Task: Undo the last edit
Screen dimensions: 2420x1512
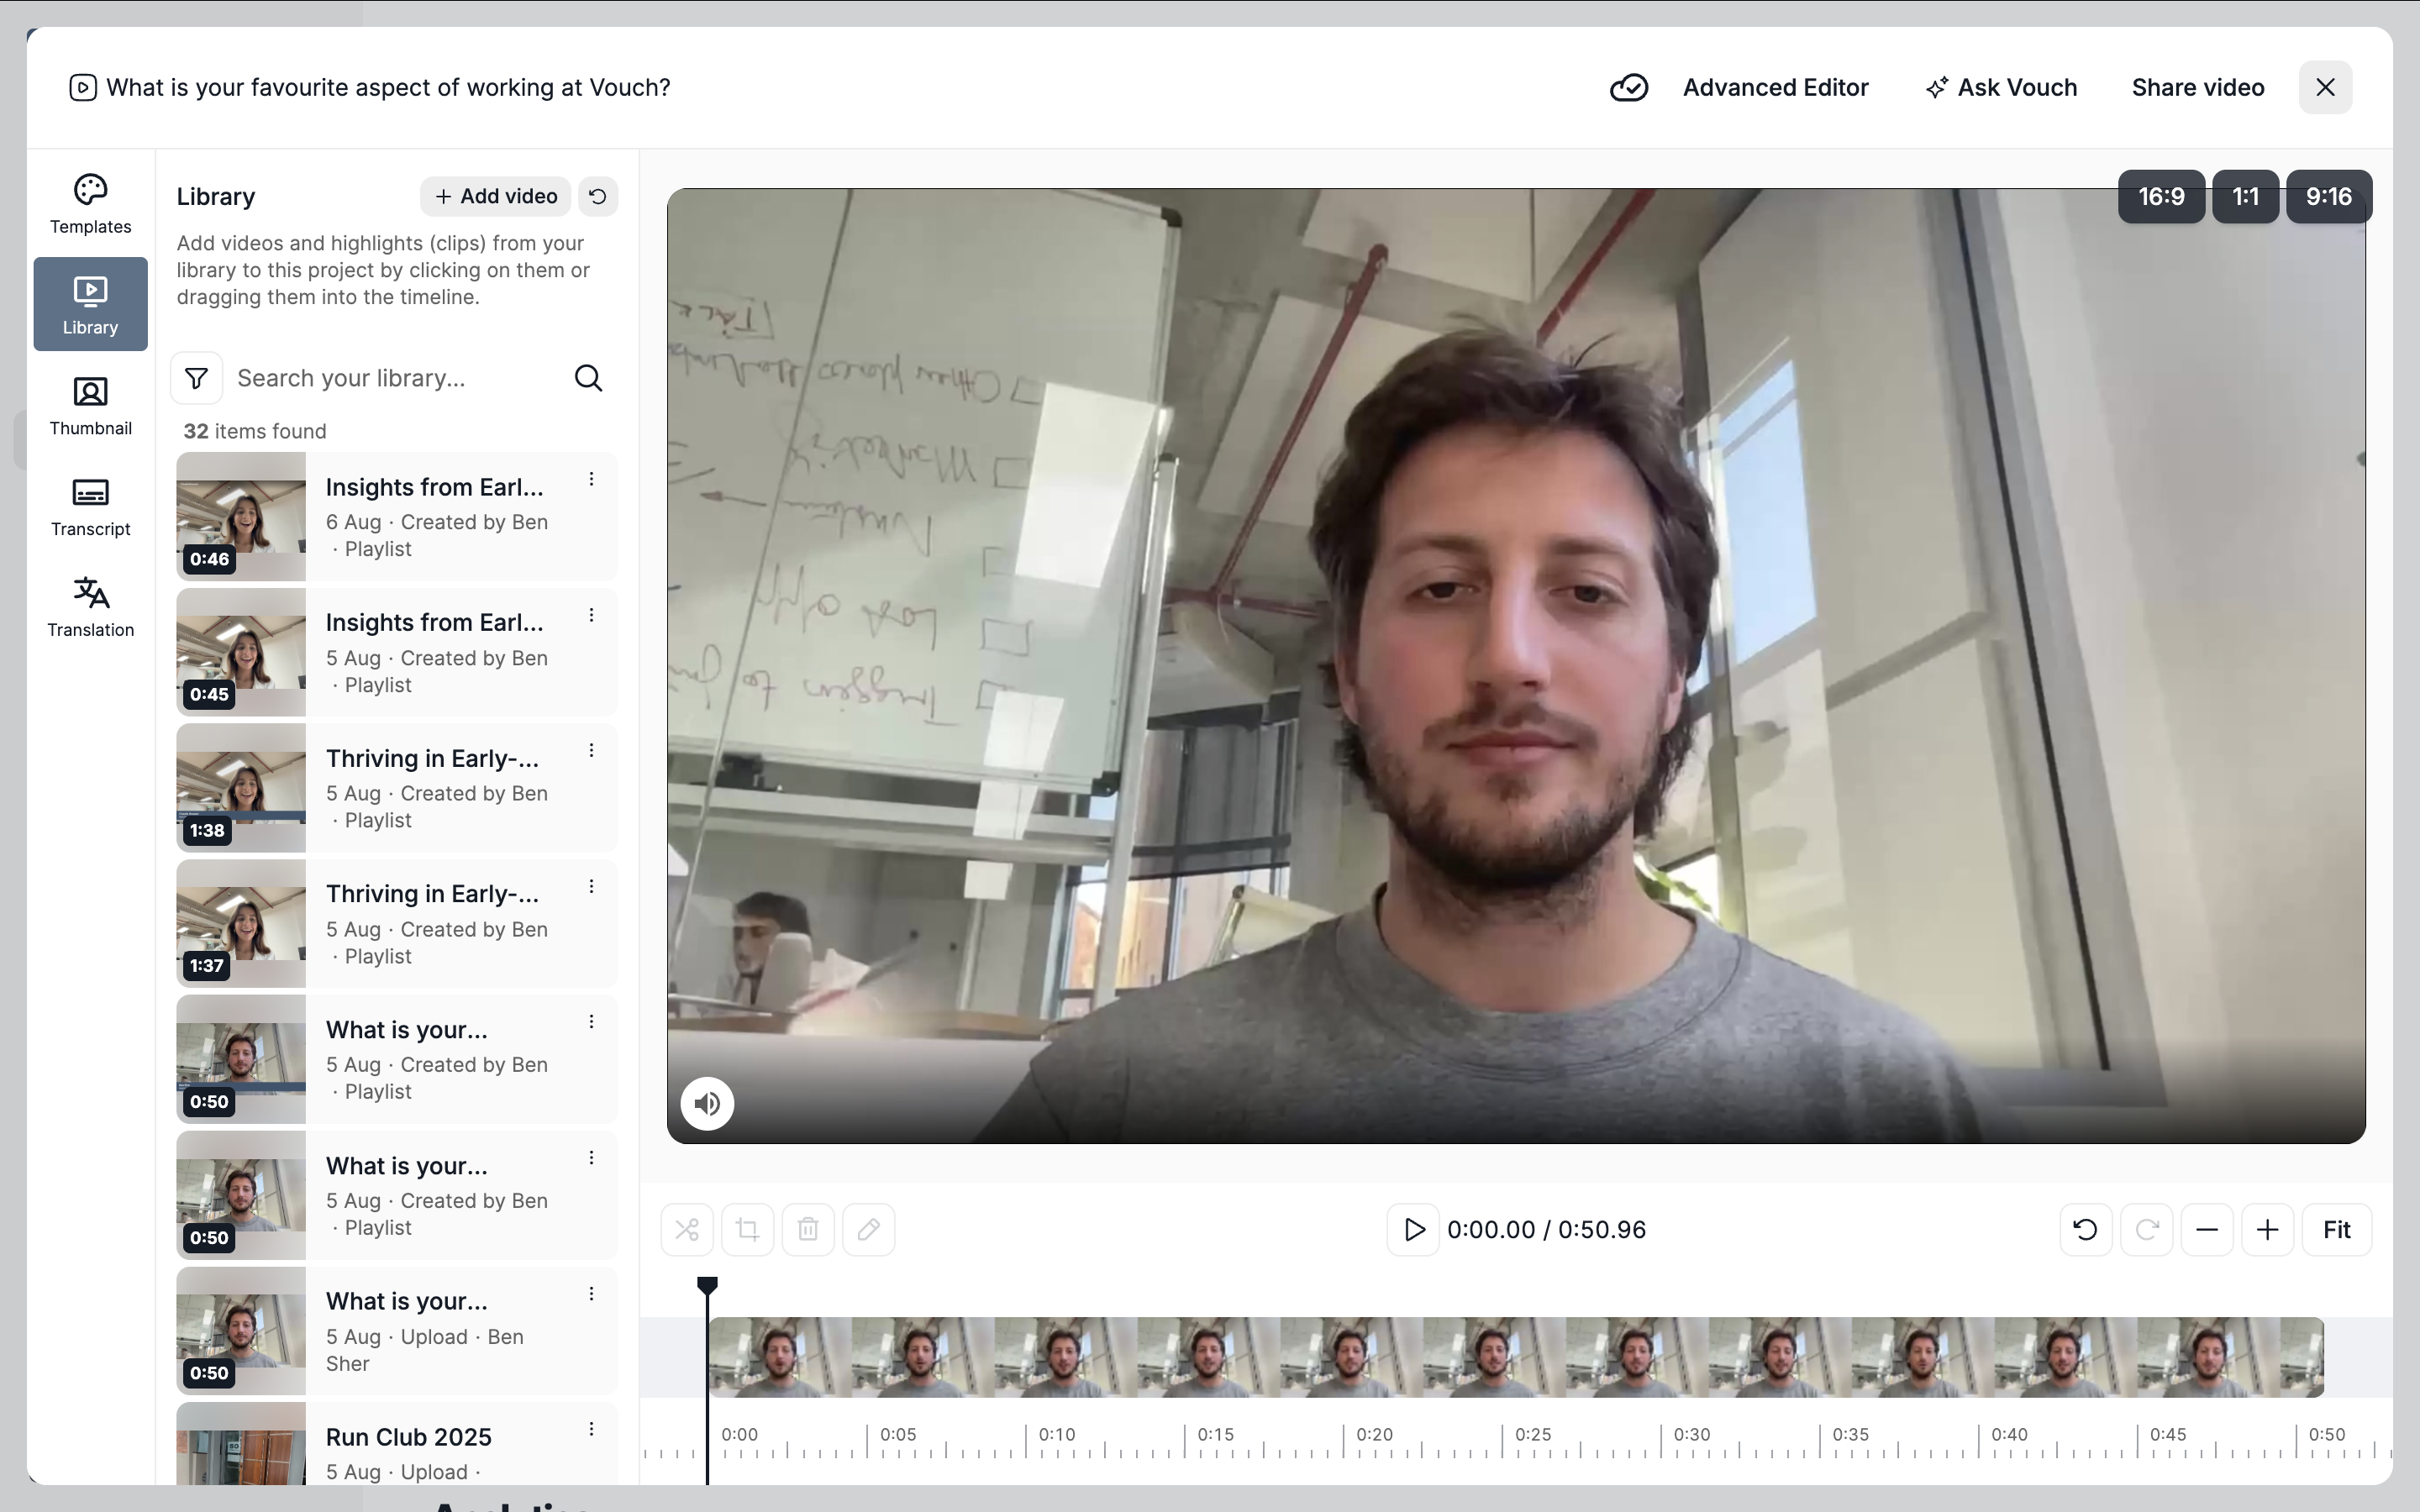Action: point(2086,1230)
